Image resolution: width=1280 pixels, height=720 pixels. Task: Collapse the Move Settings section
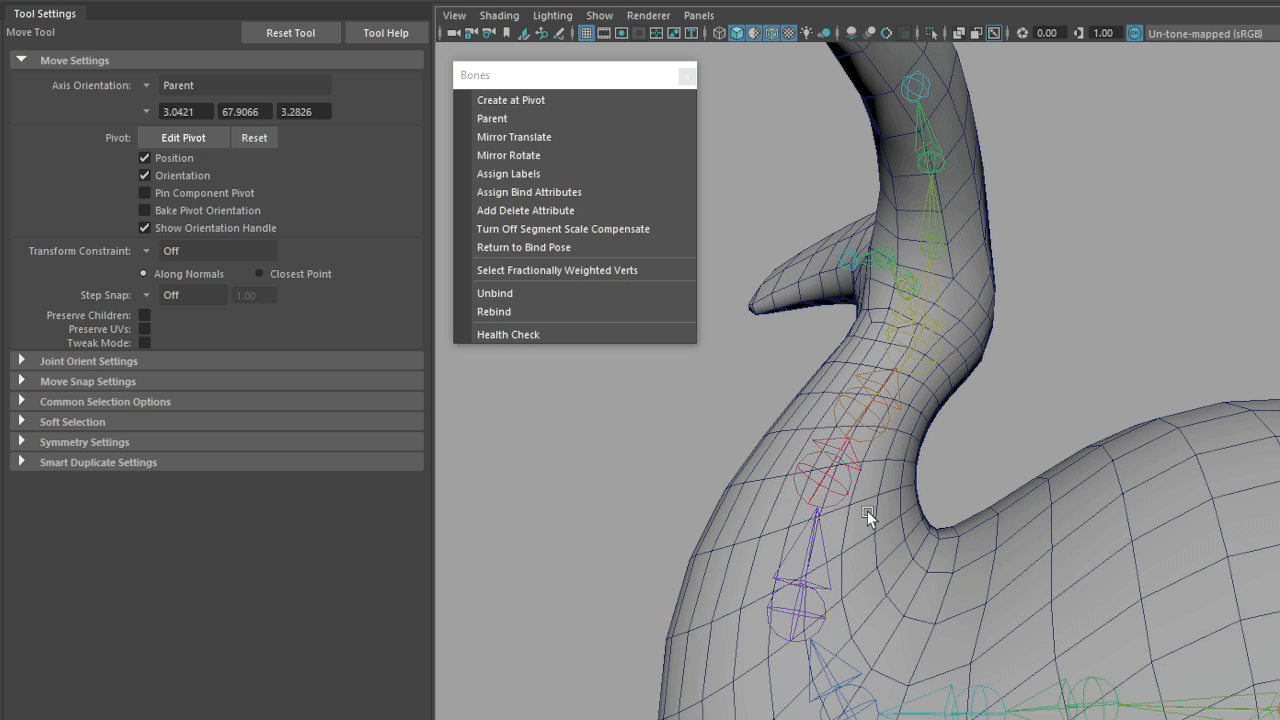point(22,60)
